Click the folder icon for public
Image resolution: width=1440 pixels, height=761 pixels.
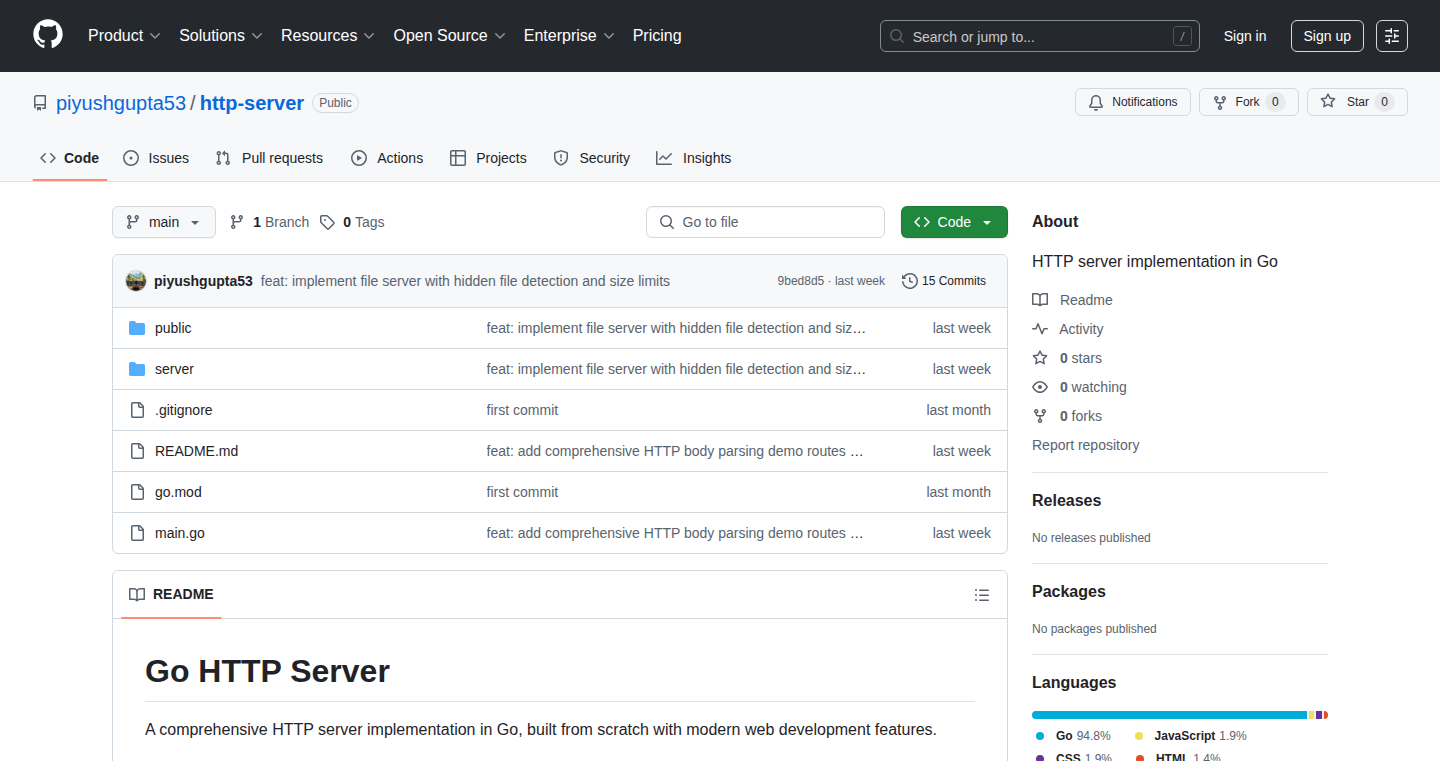tap(137, 328)
